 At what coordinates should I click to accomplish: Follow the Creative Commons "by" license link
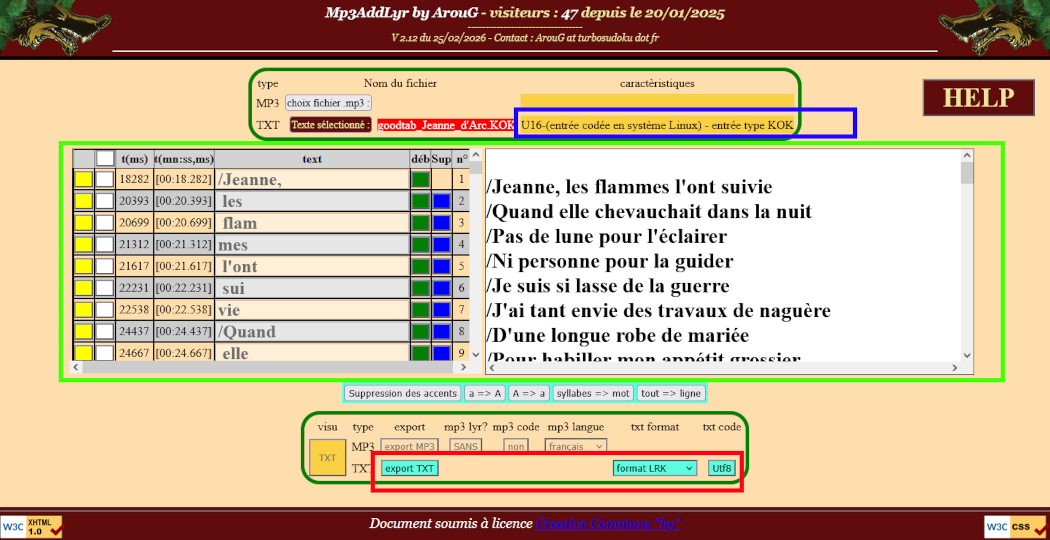tap(608, 524)
